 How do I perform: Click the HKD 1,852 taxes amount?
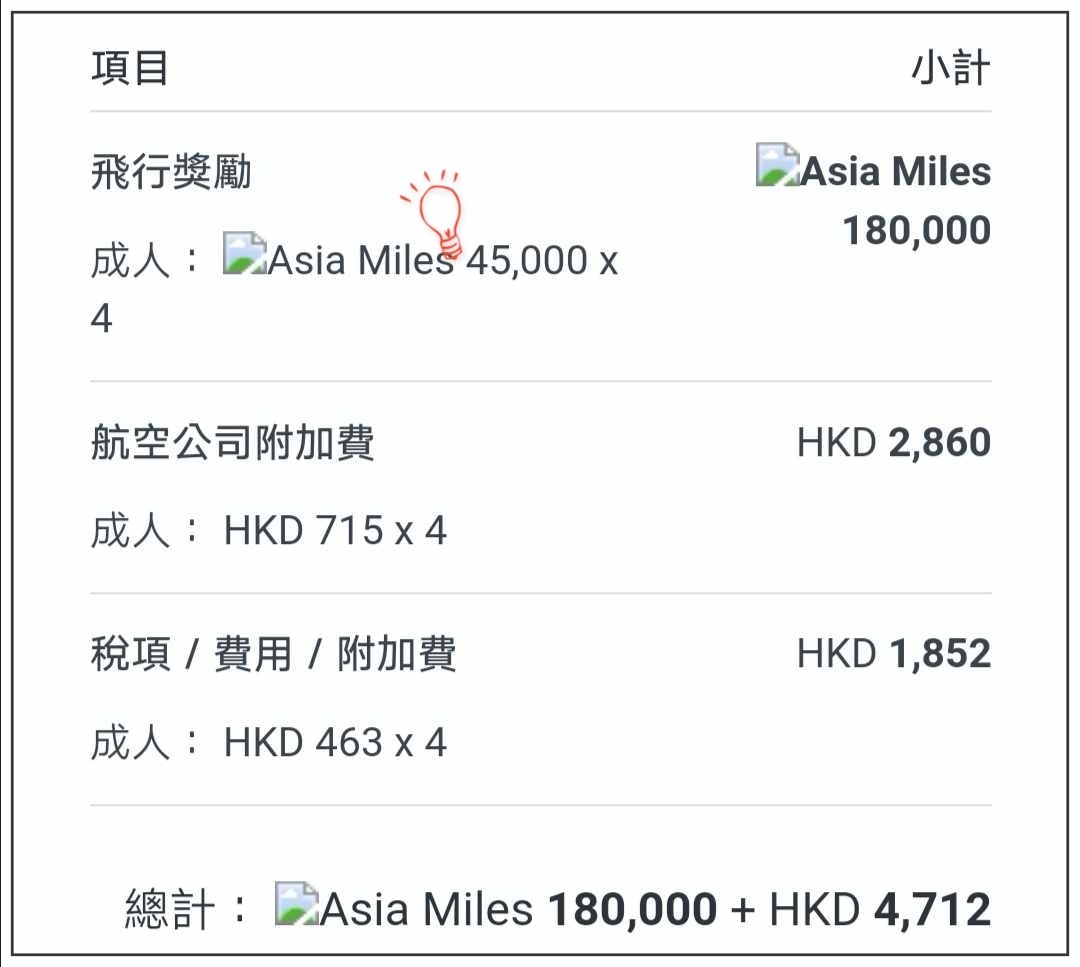pos(894,653)
